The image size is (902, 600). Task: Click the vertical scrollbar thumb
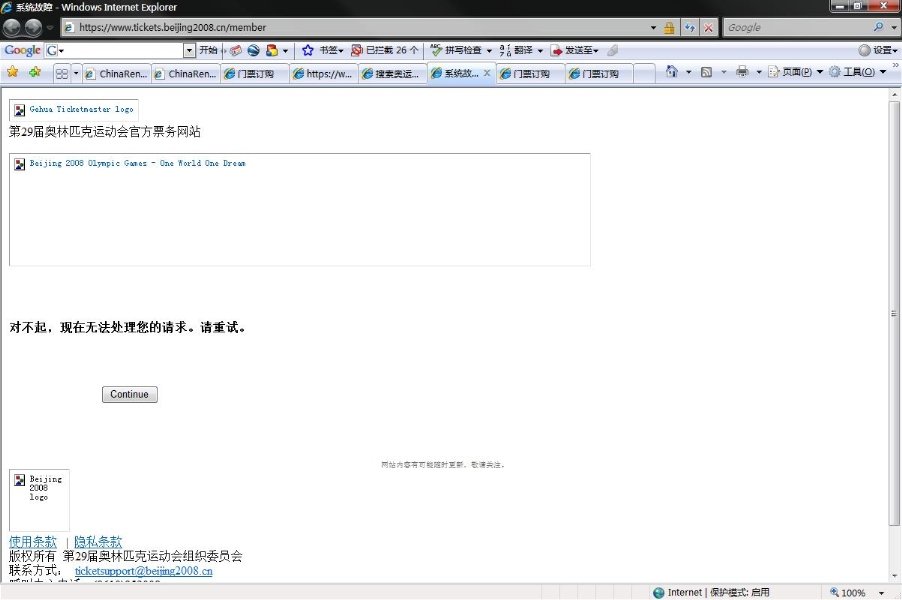[893, 314]
